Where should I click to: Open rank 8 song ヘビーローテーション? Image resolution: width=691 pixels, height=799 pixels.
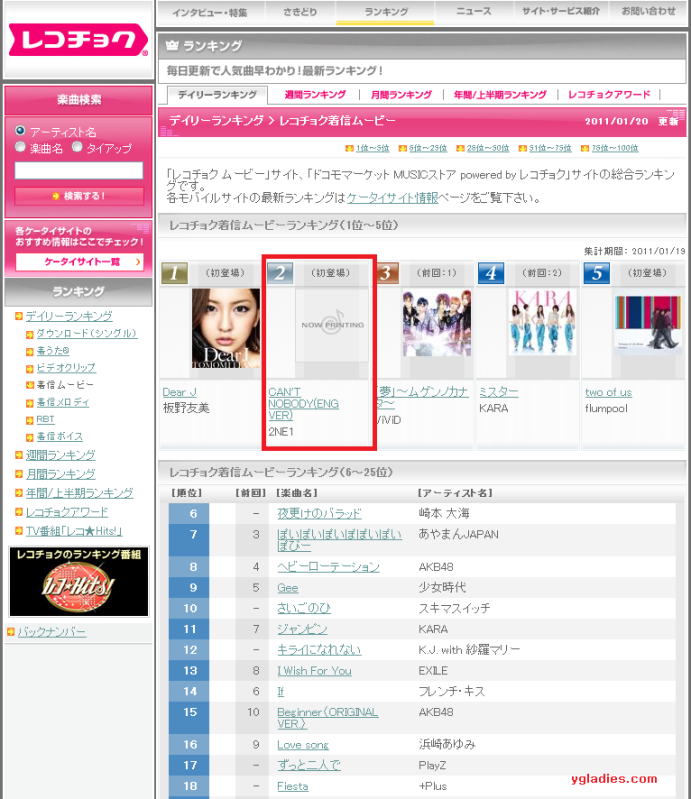coord(328,567)
